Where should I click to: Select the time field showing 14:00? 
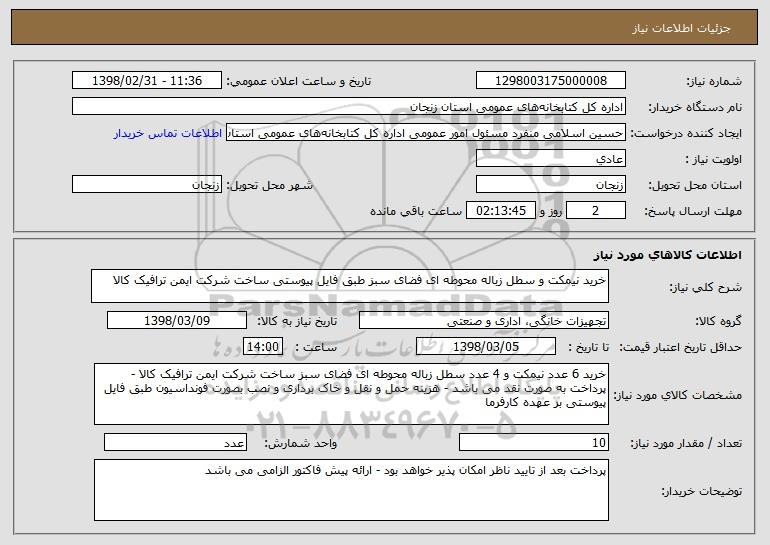click(264, 347)
